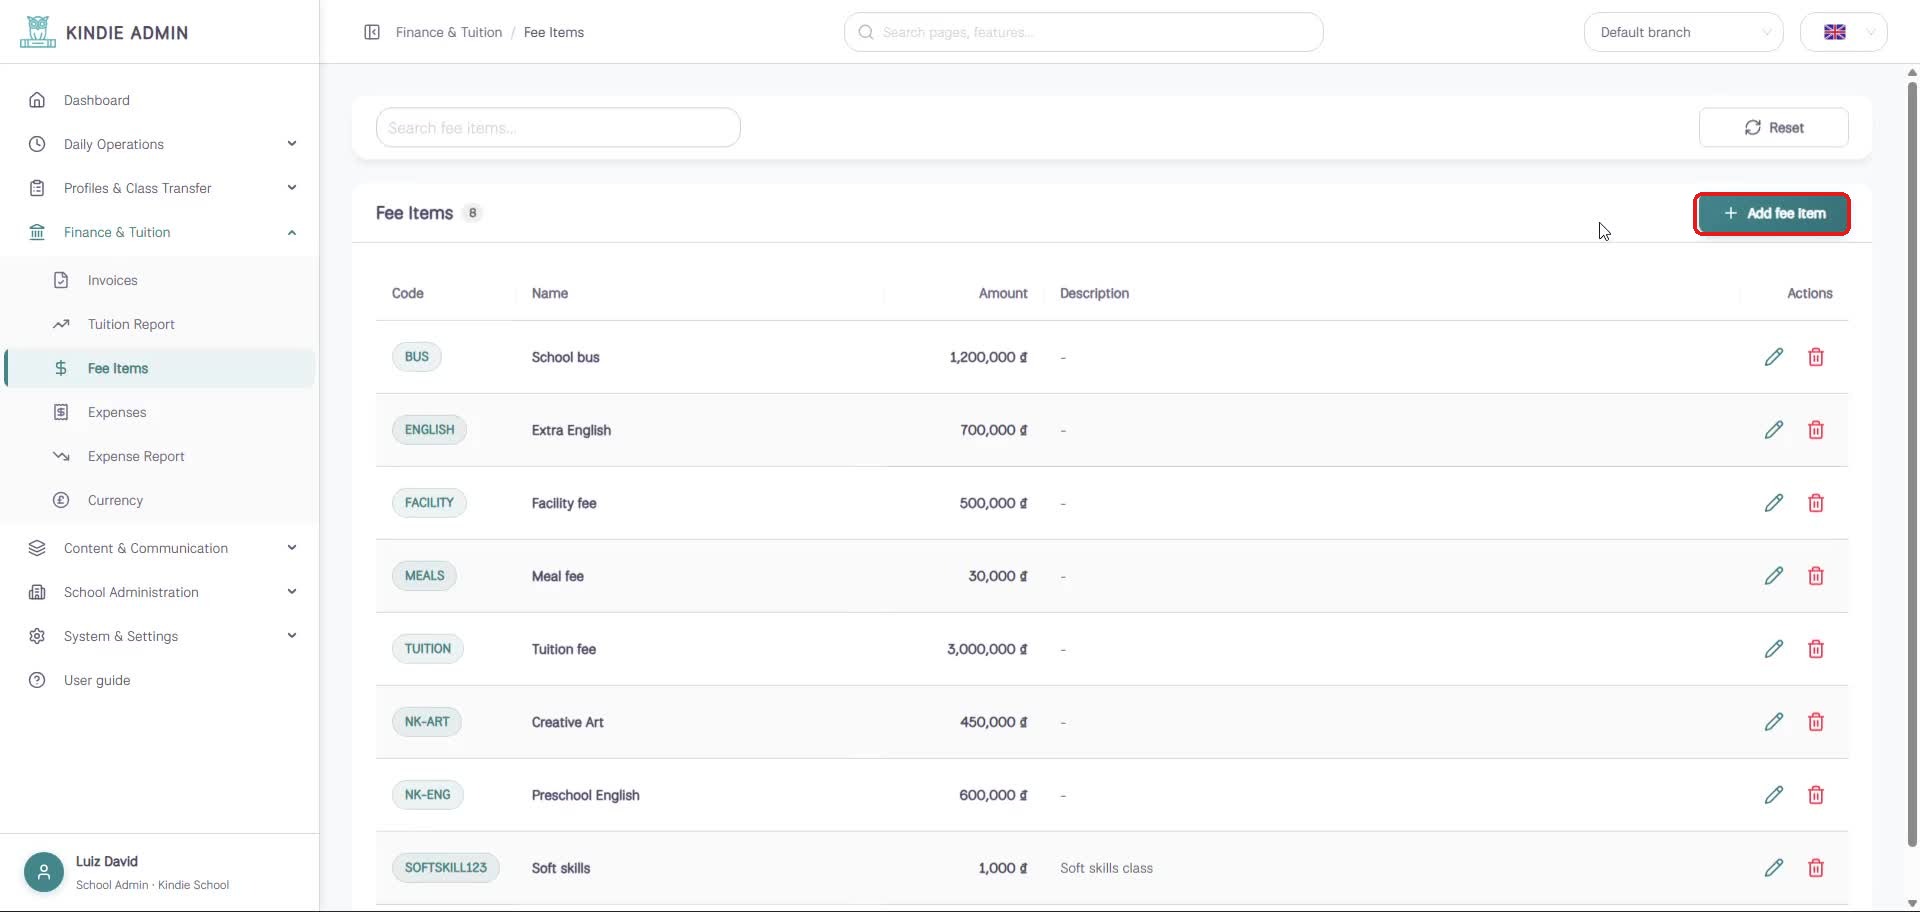Open the Expenses page
Image resolution: width=1920 pixels, height=912 pixels.
pyautogui.click(x=160, y=412)
